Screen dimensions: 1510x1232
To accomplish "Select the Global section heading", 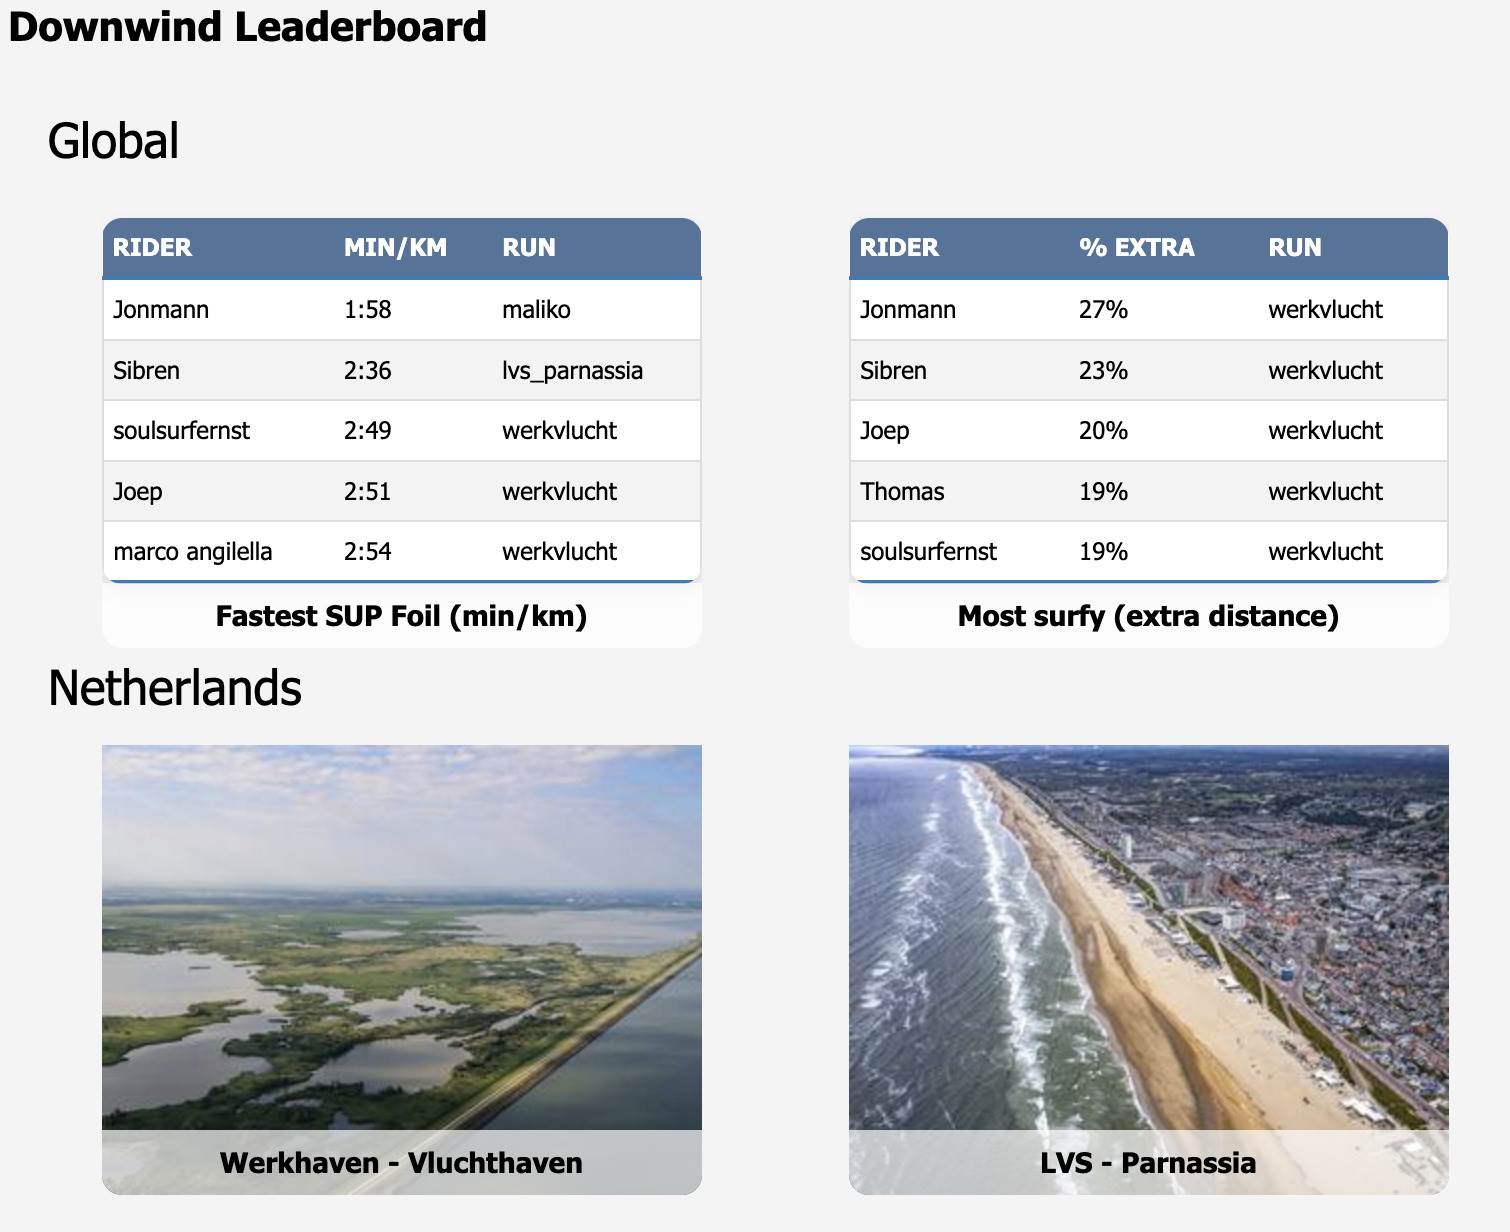I will tap(115, 140).
